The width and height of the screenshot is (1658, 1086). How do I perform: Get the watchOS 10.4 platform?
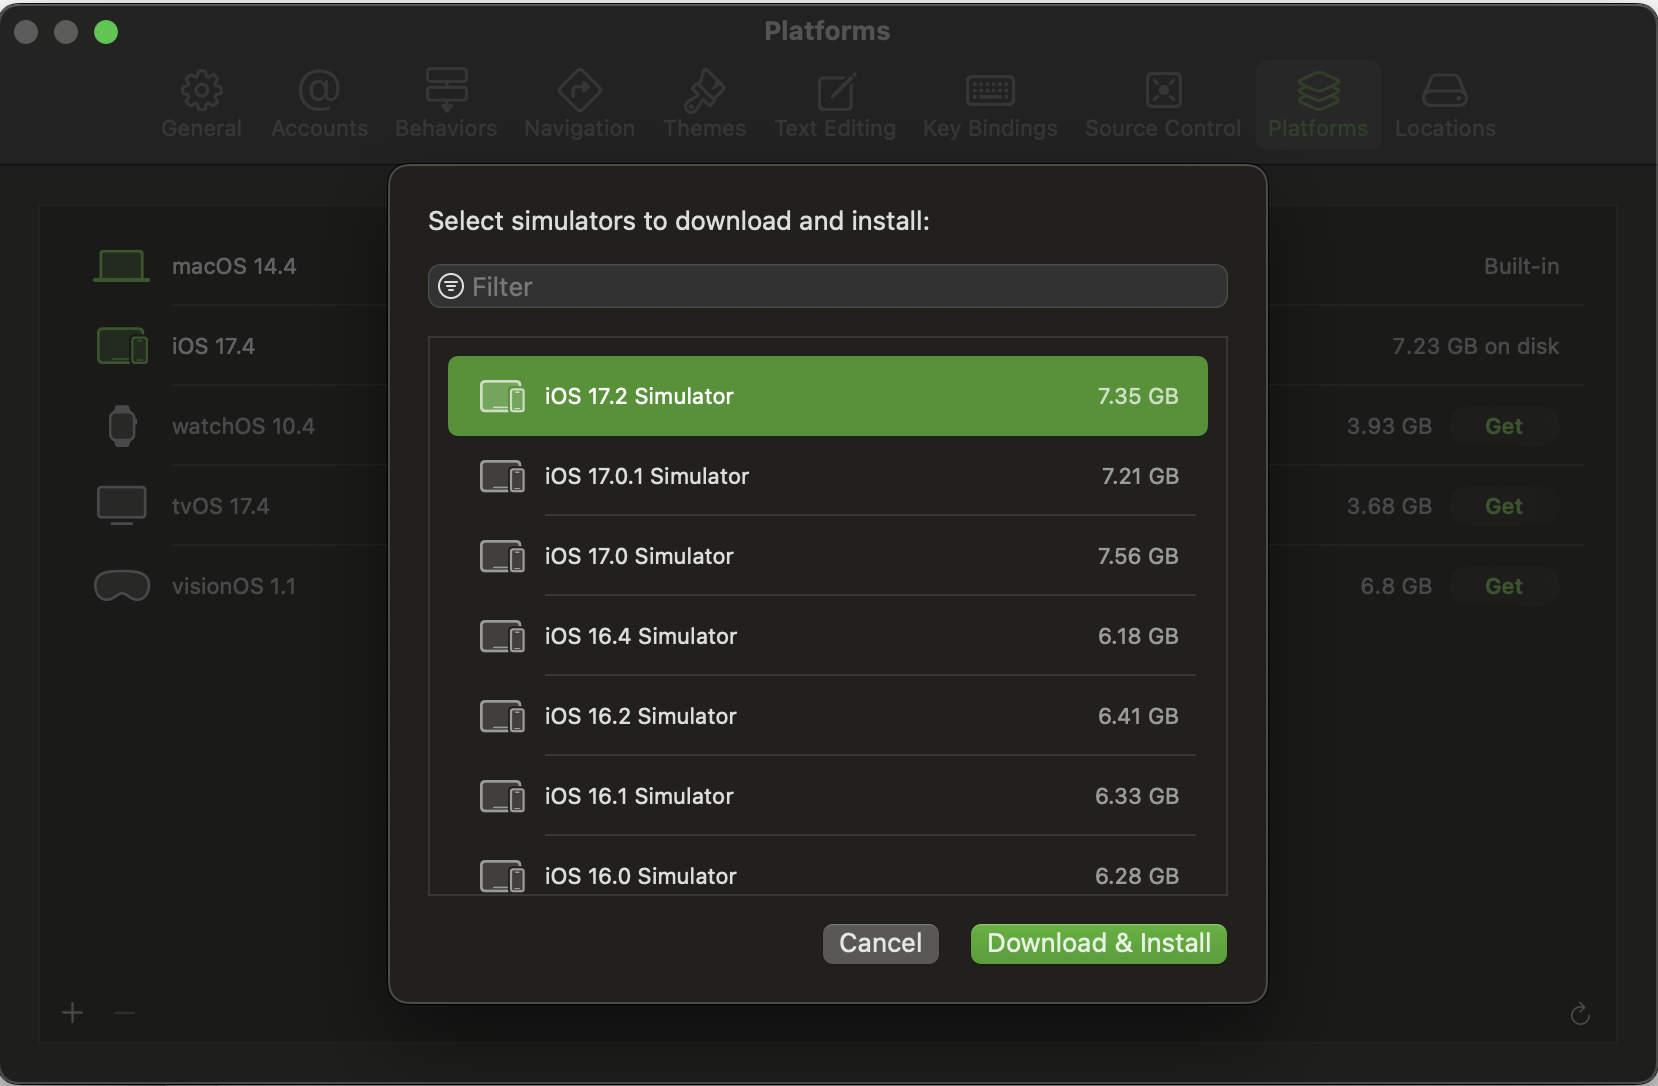(x=1503, y=426)
